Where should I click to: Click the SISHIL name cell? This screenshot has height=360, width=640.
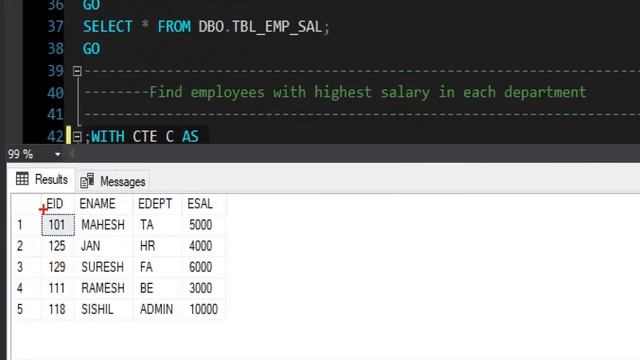[x=104, y=309]
